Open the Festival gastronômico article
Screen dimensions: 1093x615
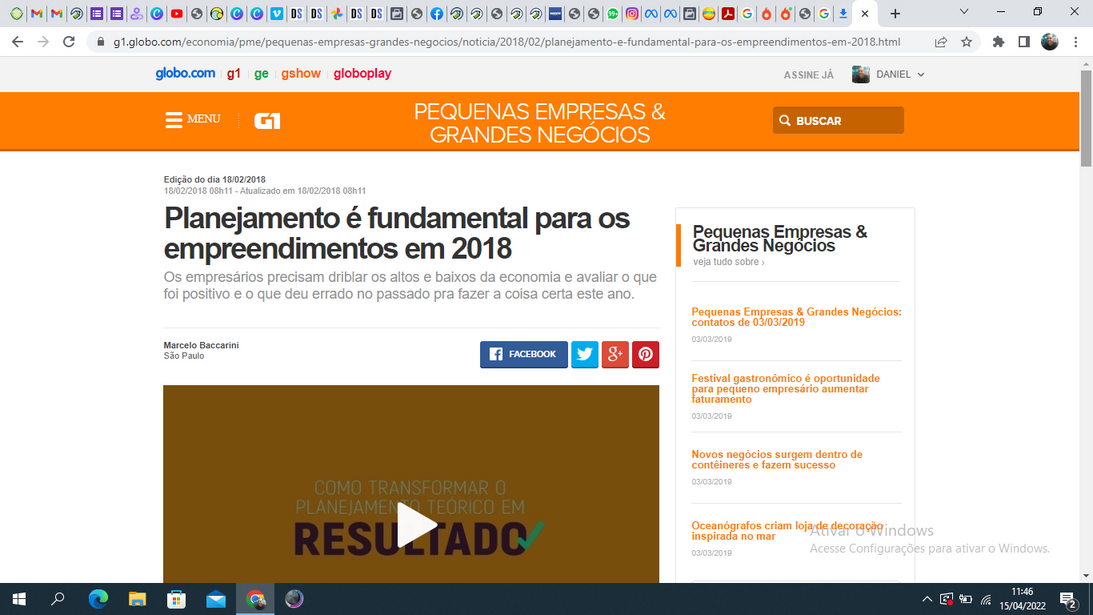pos(785,388)
